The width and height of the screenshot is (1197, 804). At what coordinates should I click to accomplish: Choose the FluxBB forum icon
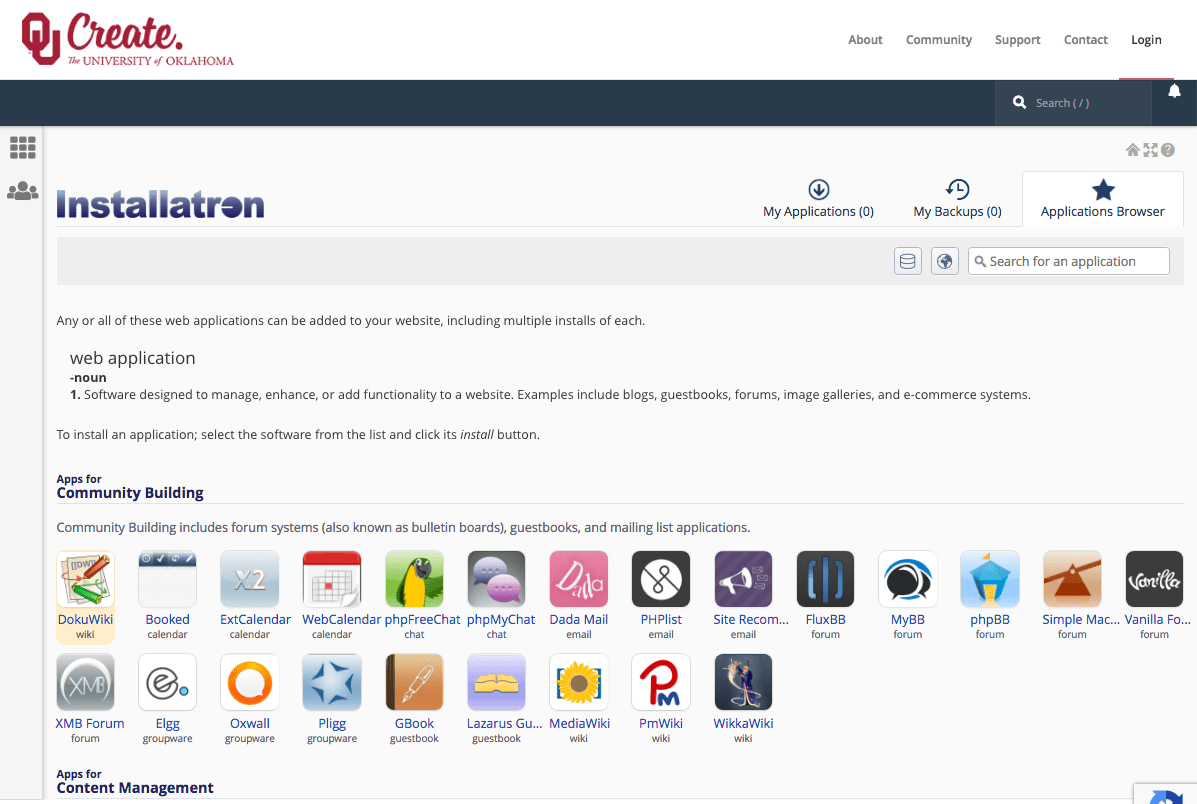click(x=825, y=579)
